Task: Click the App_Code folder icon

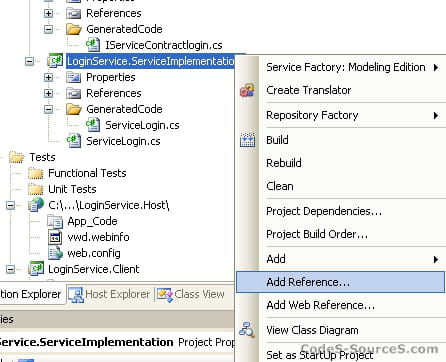Action: pos(55,221)
